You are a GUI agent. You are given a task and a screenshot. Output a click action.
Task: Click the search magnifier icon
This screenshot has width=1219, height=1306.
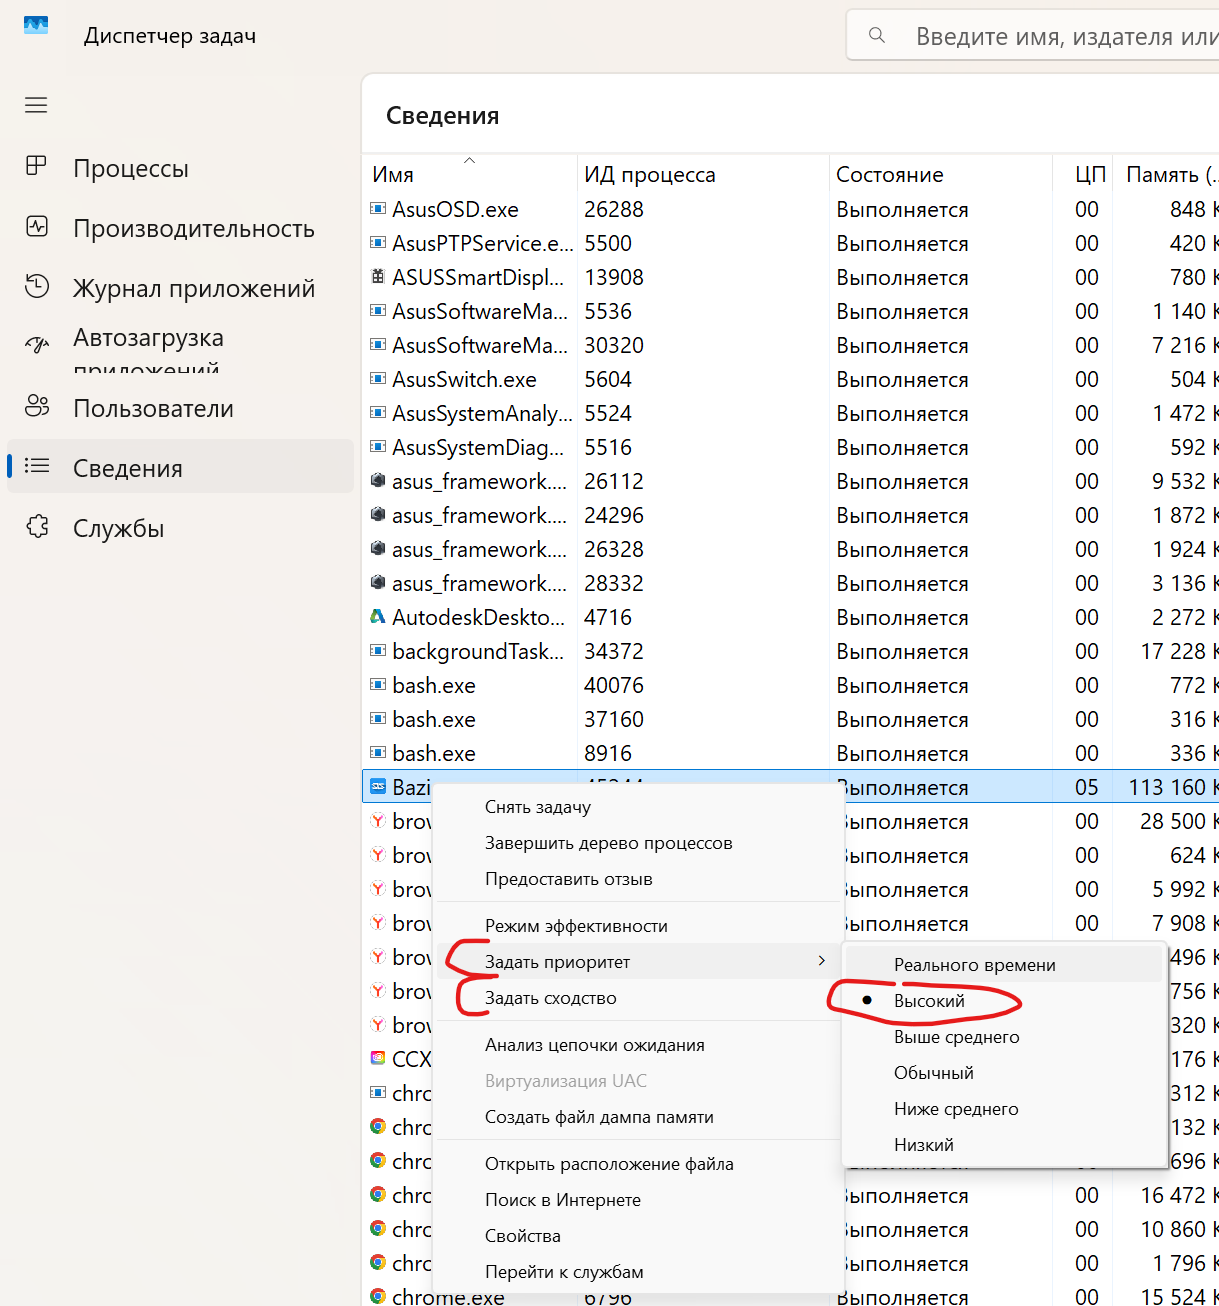pos(877,35)
